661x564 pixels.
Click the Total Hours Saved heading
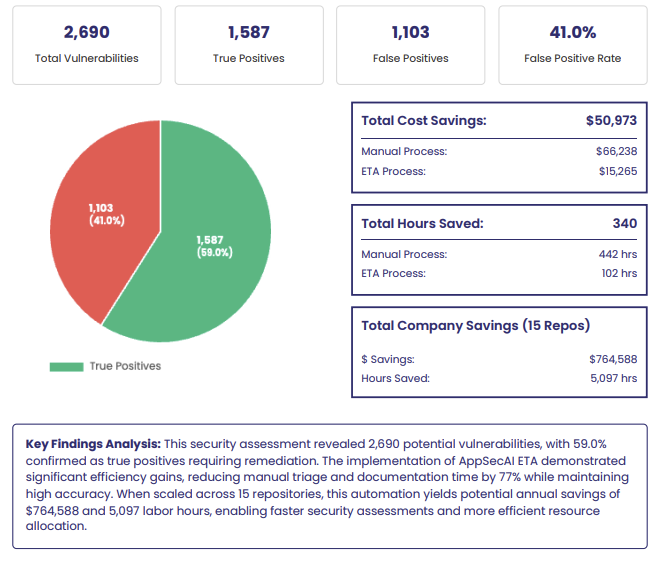tap(422, 223)
